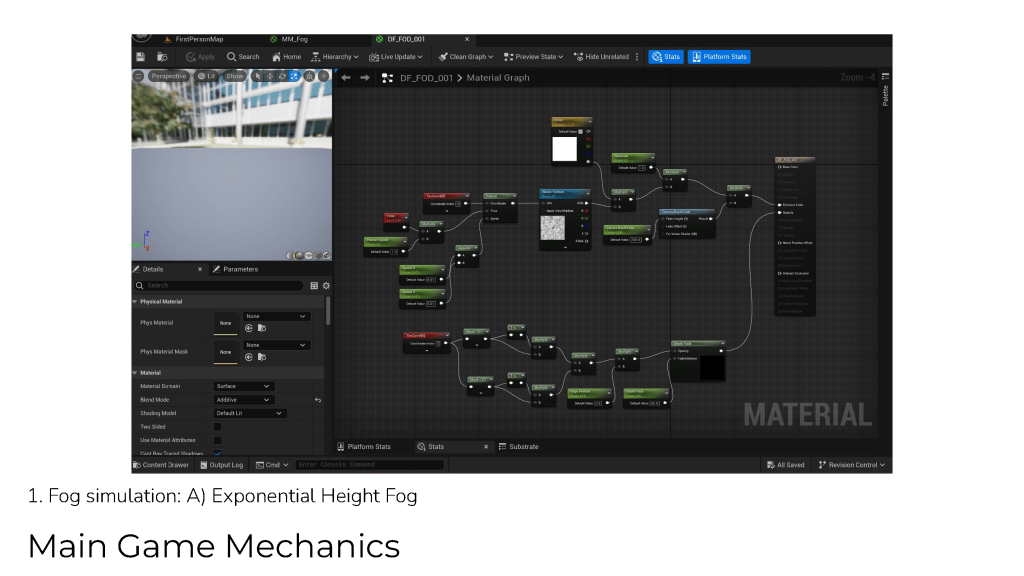Switch to the MM_Fog tab
The image size is (1024, 576).
pos(294,39)
